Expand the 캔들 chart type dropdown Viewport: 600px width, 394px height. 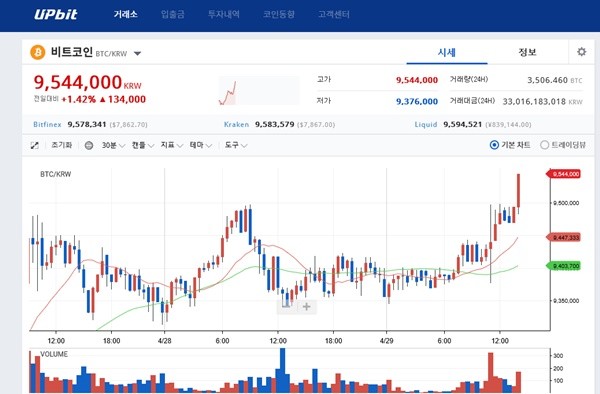pyautogui.click(x=143, y=145)
